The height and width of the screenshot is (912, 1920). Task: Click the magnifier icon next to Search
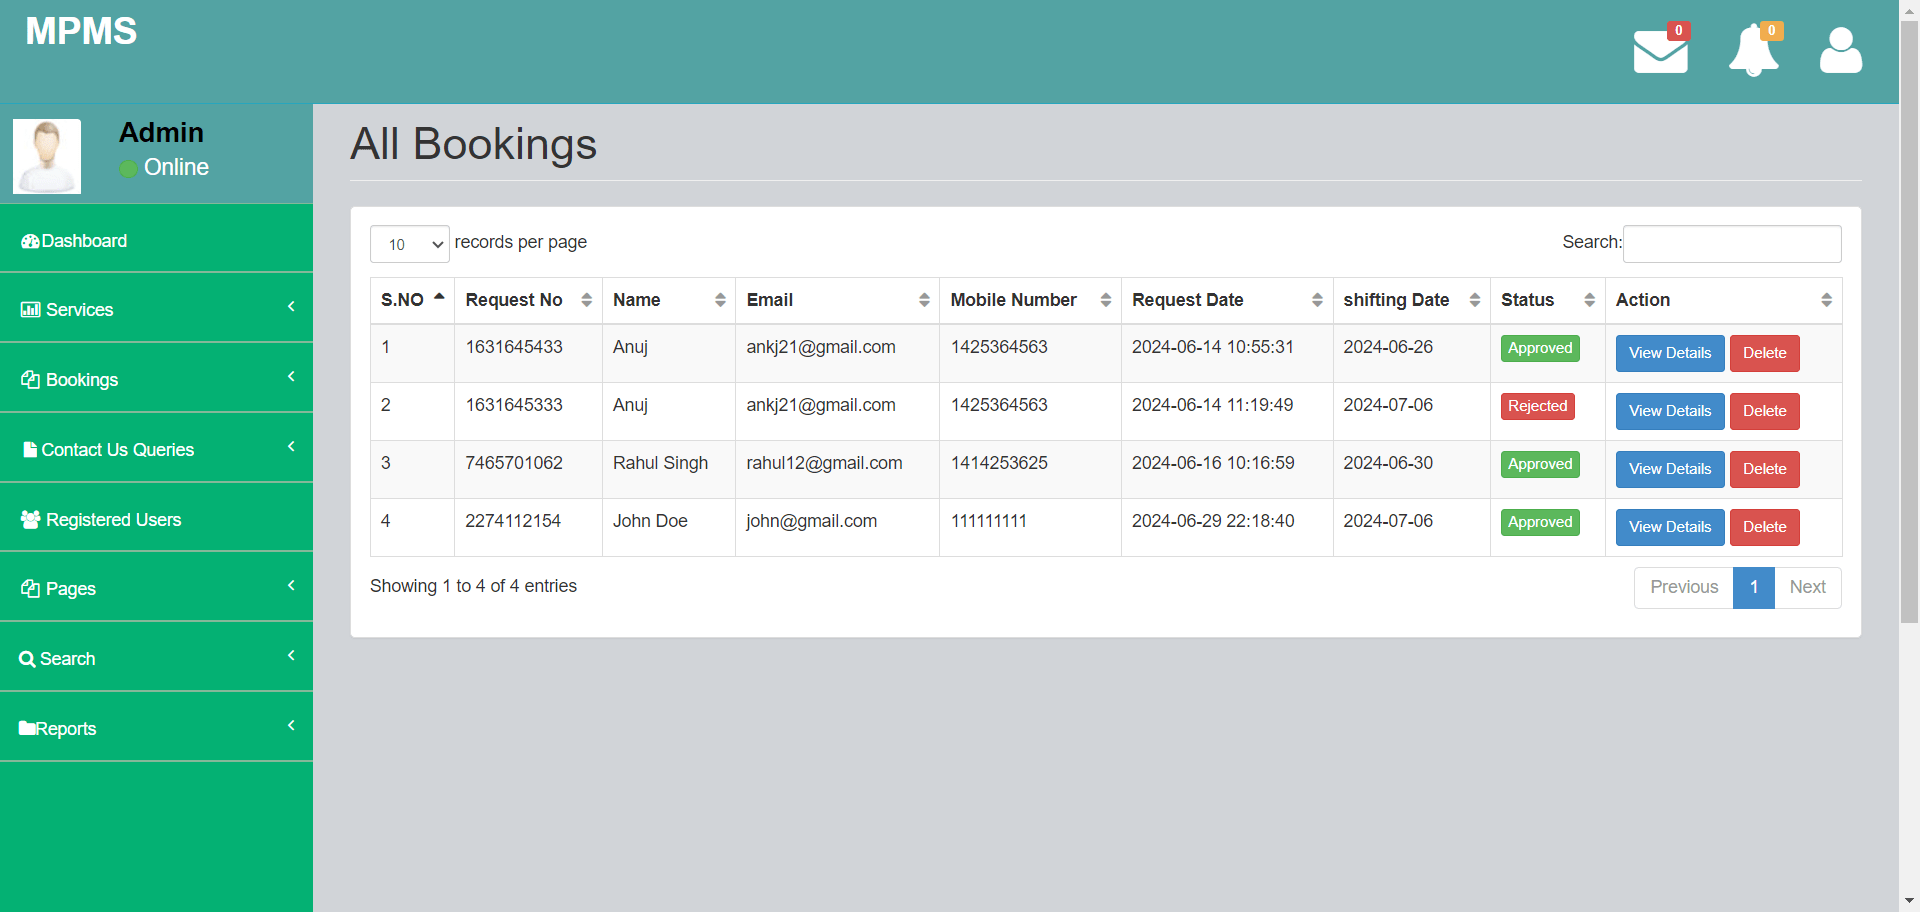point(27,658)
